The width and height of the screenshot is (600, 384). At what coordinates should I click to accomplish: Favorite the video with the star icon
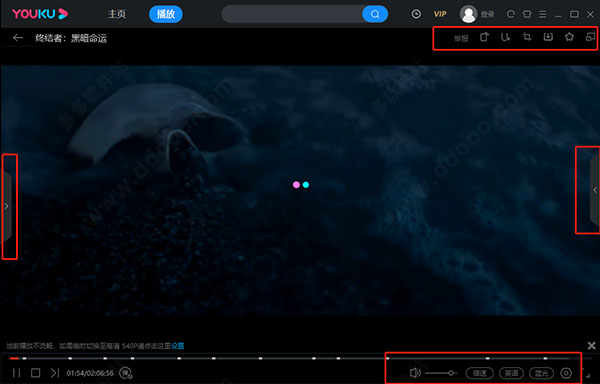pos(569,37)
